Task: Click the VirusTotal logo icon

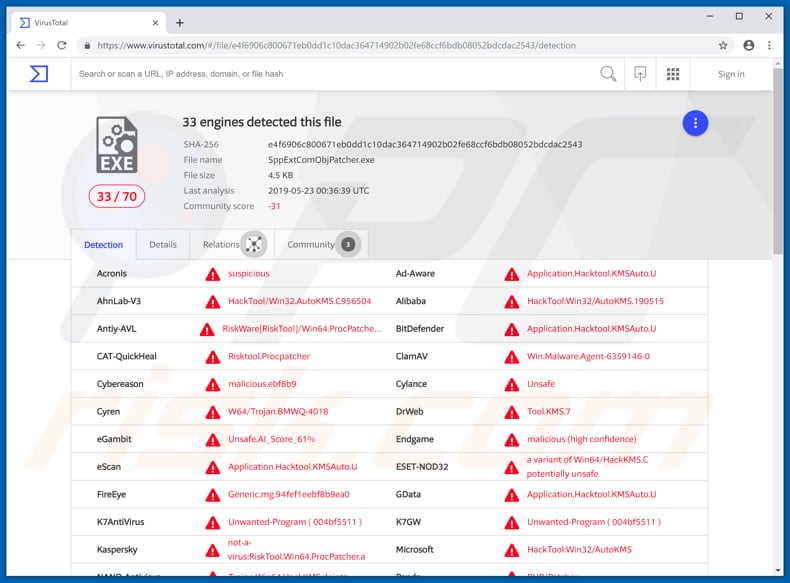Action: click(x=39, y=74)
